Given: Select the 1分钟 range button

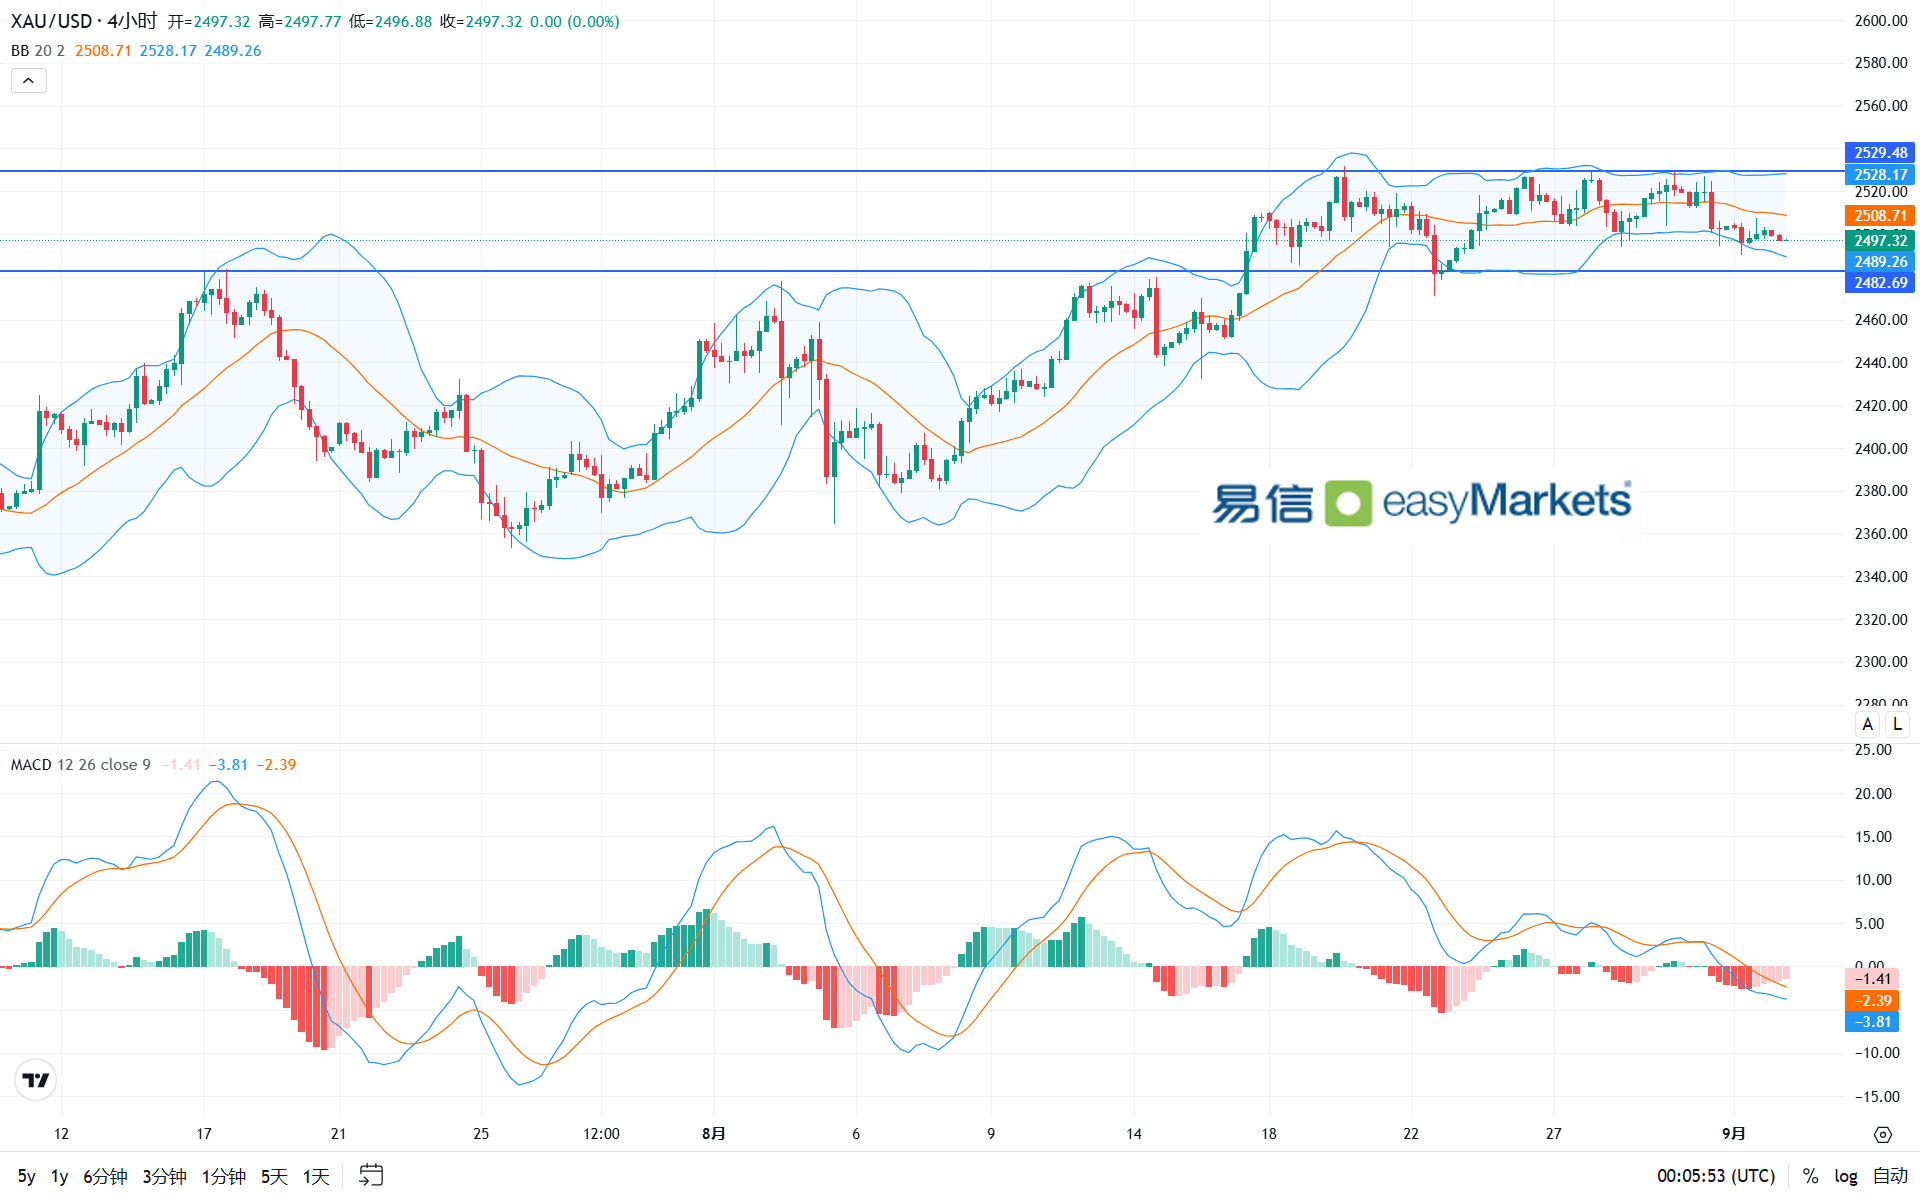Looking at the screenshot, I should point(224,1176).
